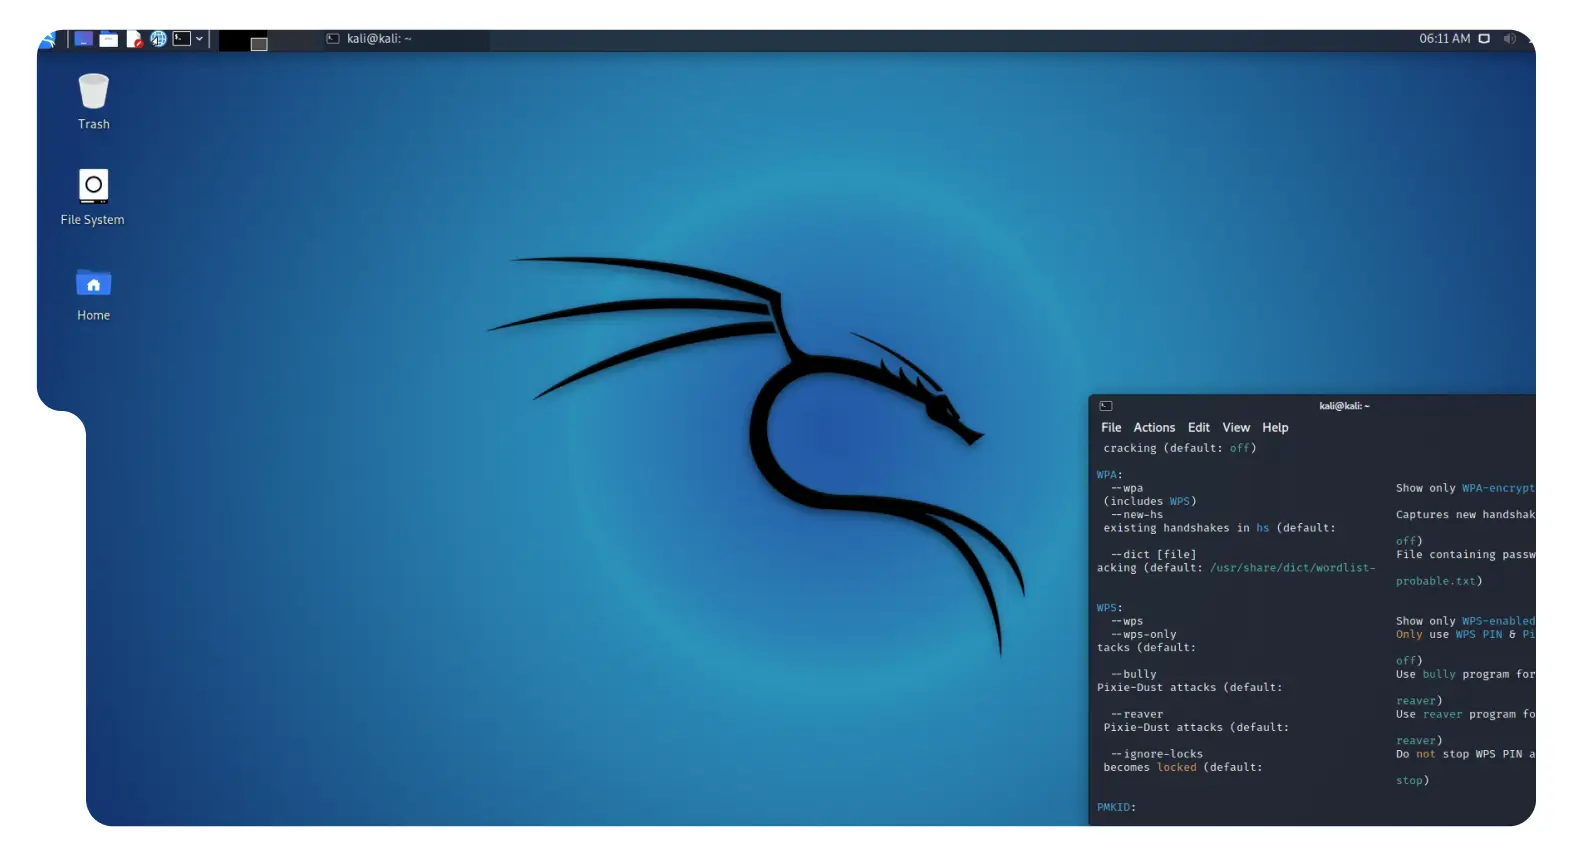Open the Help menu in terminal
This screenshot has height=857, width=1575.
coord(1275,428)
